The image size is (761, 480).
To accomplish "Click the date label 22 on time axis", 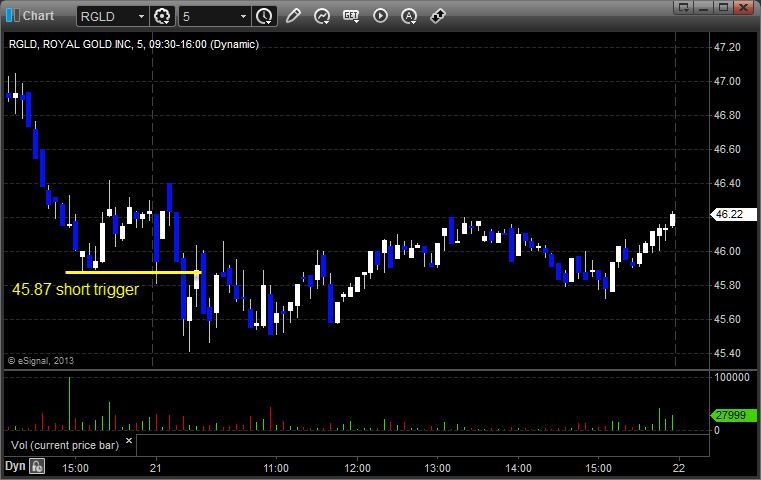I will pyautogui.click(x=678, y=468).
